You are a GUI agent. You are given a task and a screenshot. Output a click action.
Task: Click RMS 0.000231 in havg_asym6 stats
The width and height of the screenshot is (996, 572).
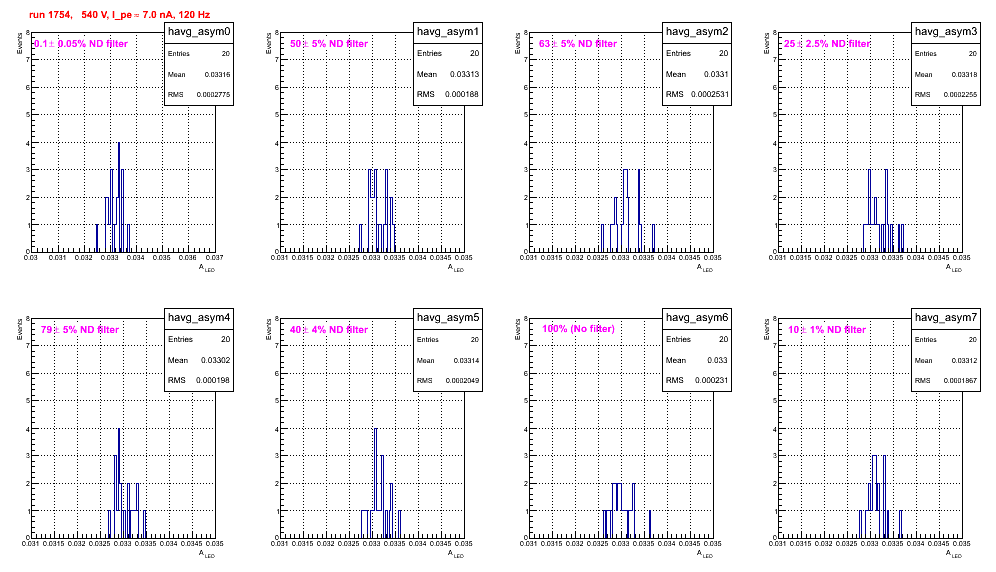click(x=697, y=381)
